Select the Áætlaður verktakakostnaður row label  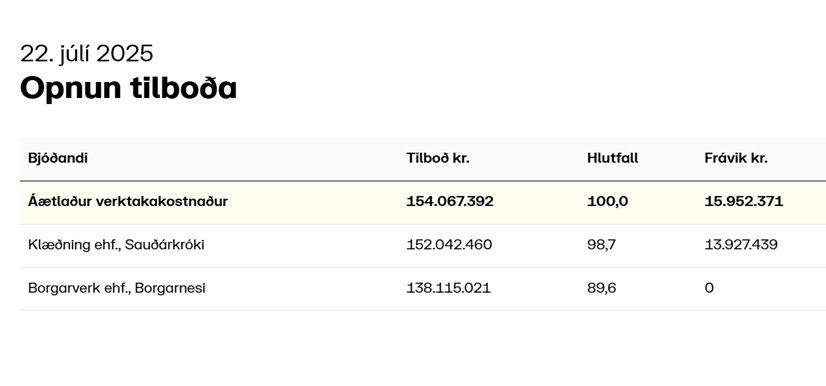click(128, 201)
